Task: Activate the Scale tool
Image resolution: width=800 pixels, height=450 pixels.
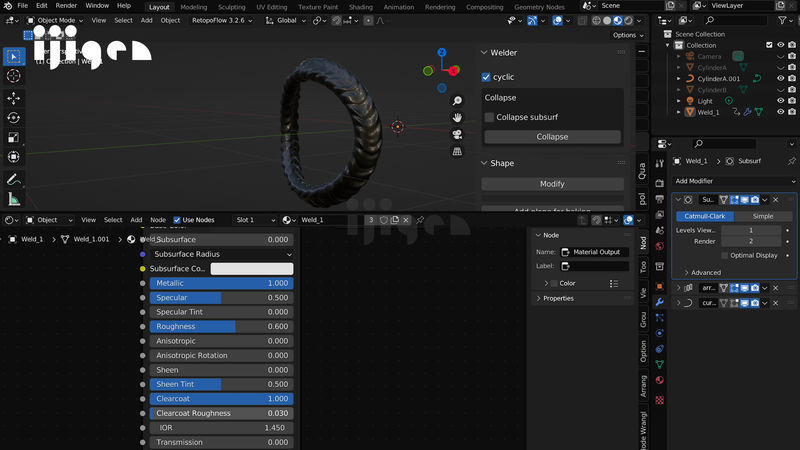Action: point(14,137)
